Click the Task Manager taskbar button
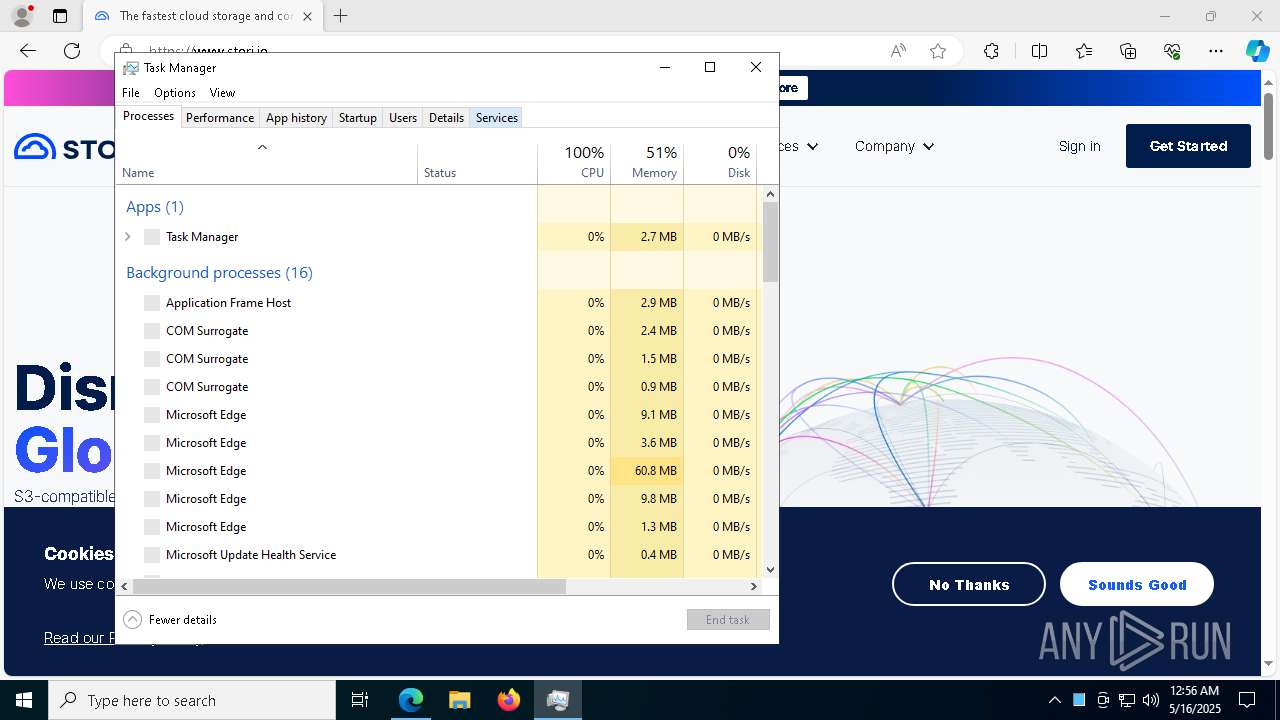The width and height of the screenshot is (1280, 720). (557, 700)
